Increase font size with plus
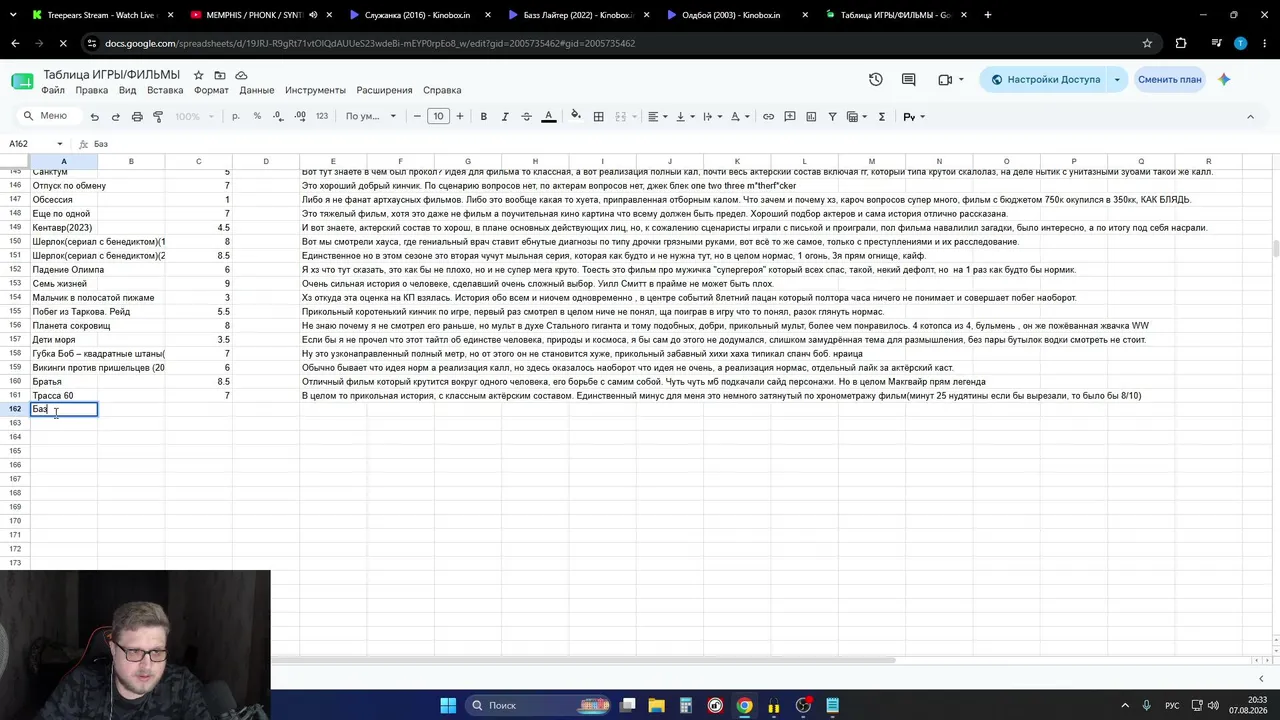Screen dimensions: 1280x720 pos(460,117)
